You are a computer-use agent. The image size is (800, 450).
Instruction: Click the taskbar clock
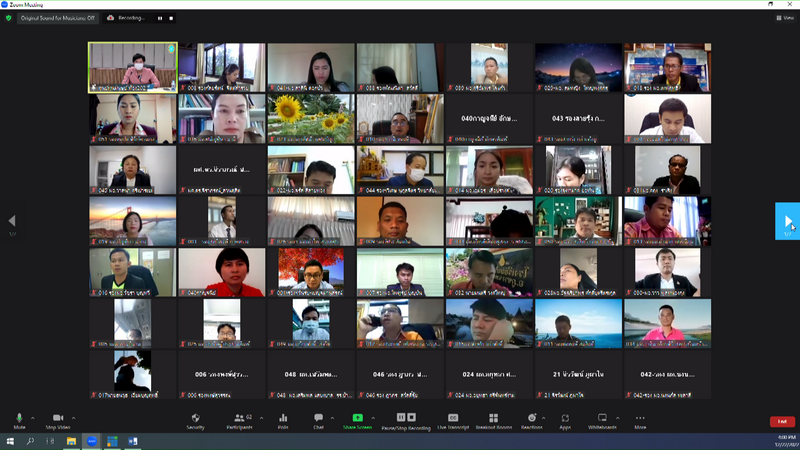(x=786, y=441)
